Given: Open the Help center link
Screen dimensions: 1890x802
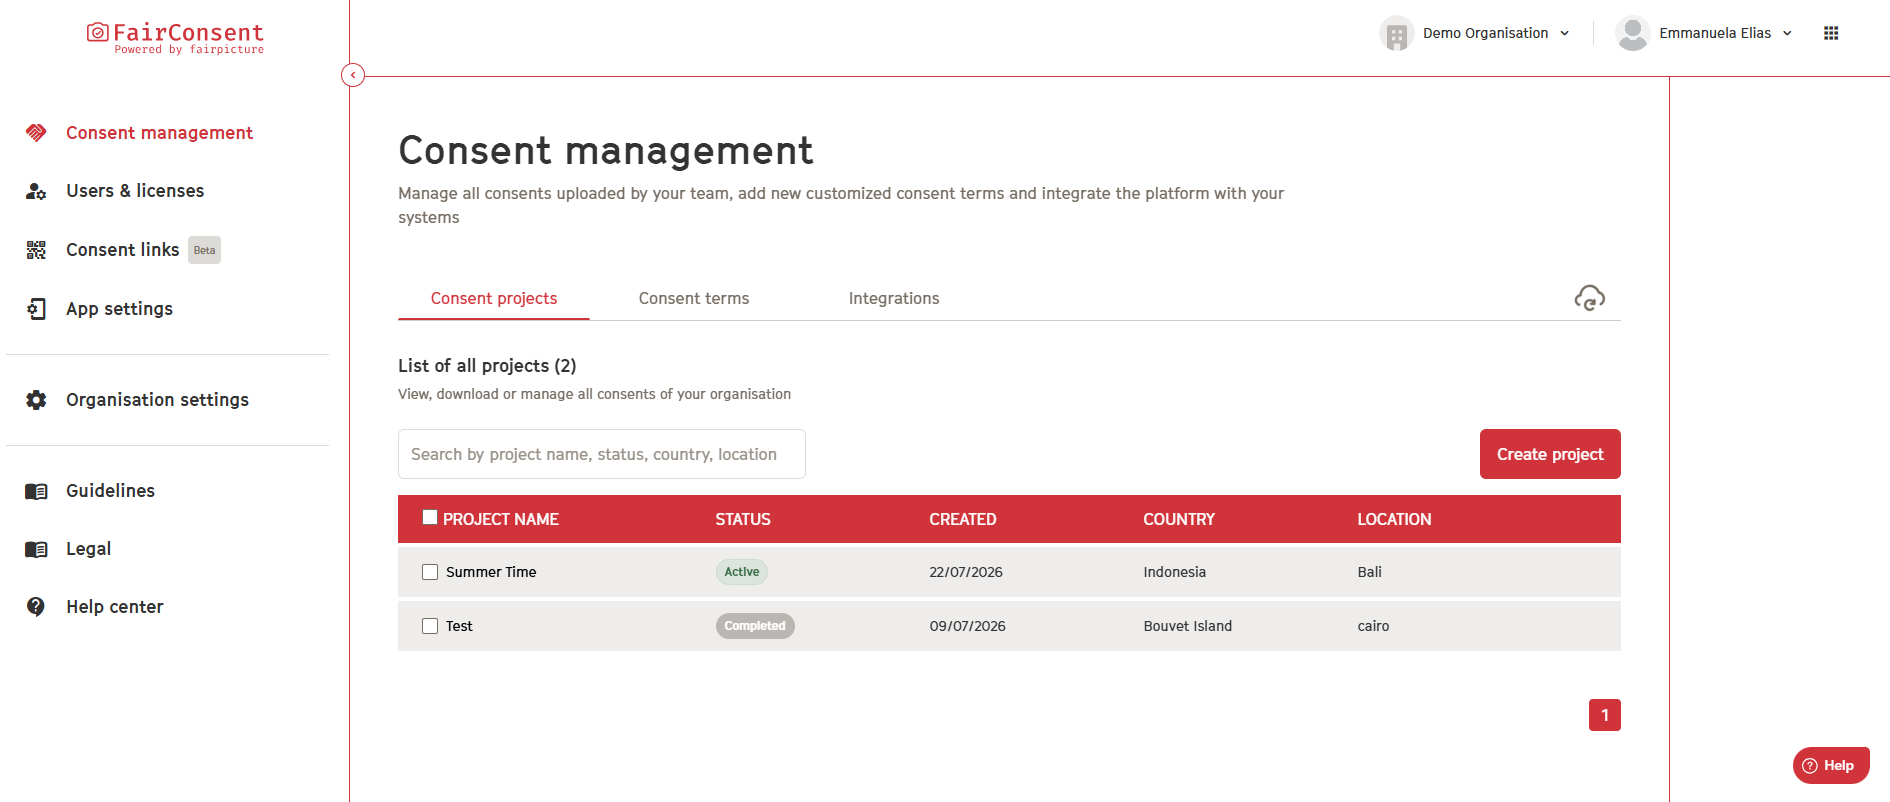Looking at the screenshot, I should (114, 607).
